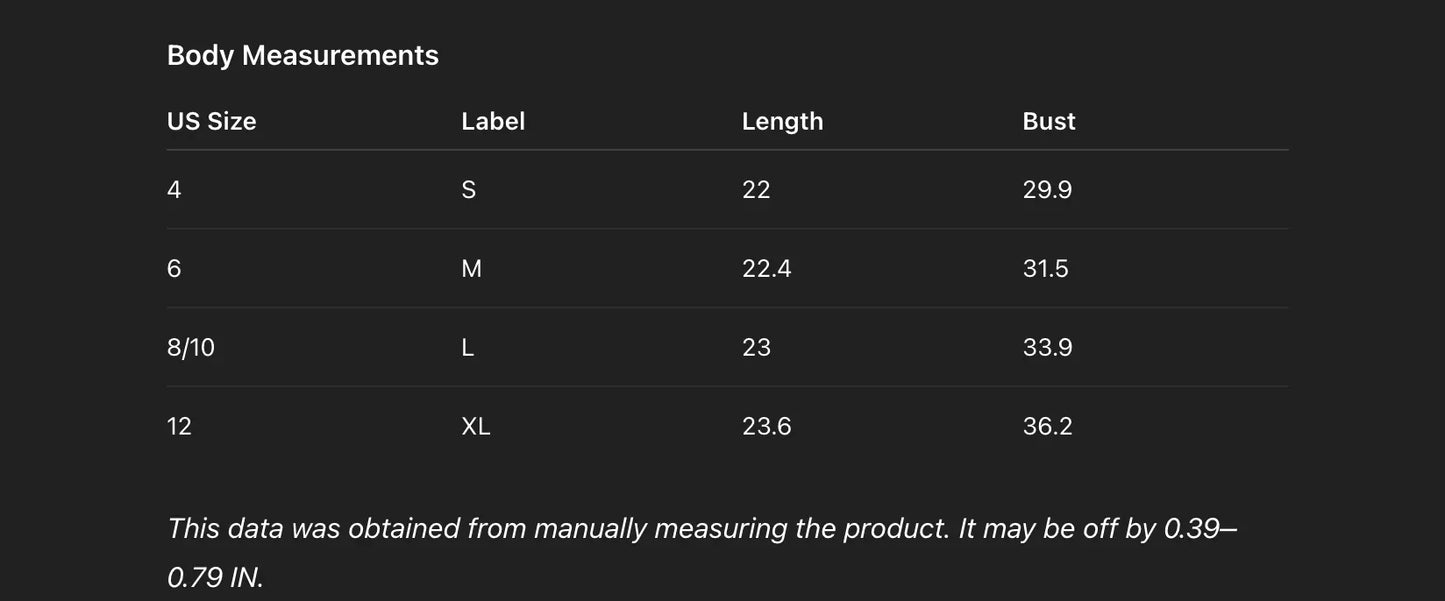This screenshot has height=601, width=1445.
Task: Click the Label column header
Action: pos(492,121)
